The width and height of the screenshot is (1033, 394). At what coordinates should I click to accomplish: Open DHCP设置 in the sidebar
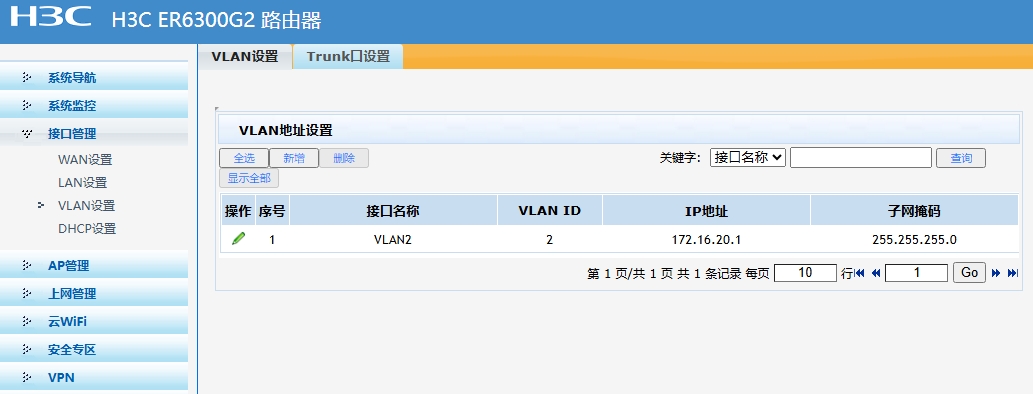pos(87,229)
